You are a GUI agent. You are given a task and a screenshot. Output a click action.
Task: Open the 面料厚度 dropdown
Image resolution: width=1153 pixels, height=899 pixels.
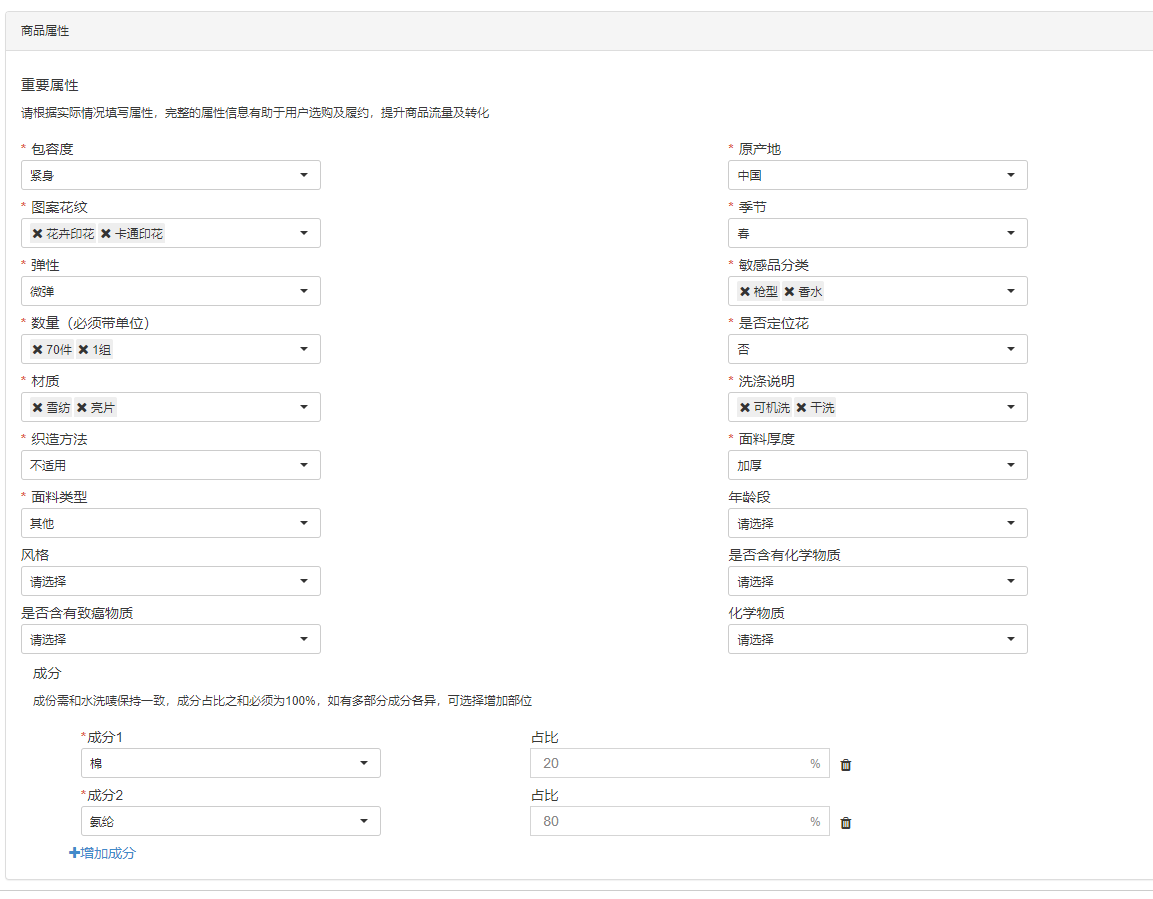coord(877,466)
